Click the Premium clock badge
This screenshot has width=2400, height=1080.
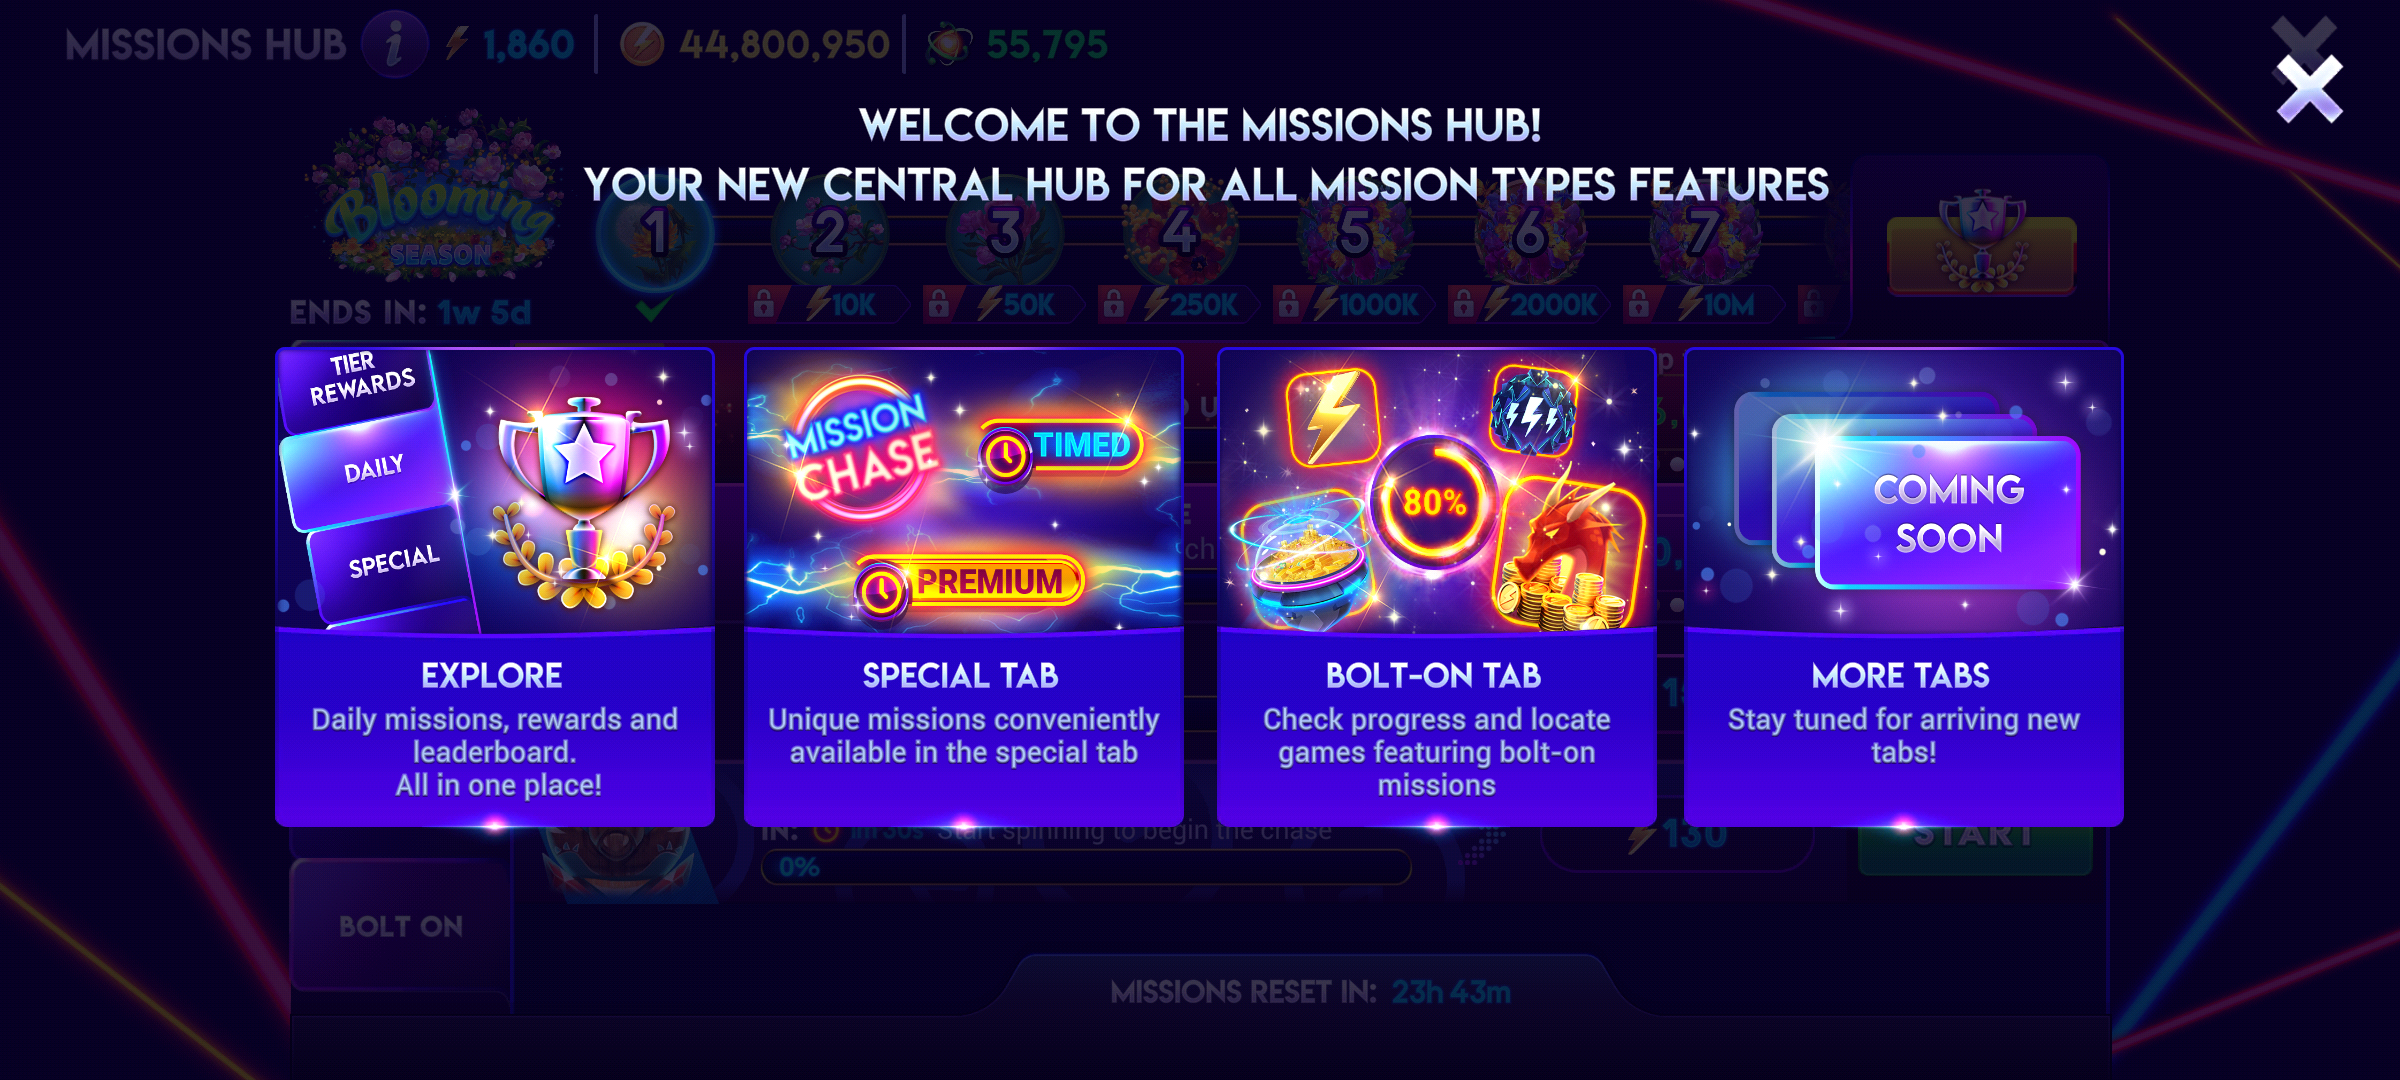point(969,585)
